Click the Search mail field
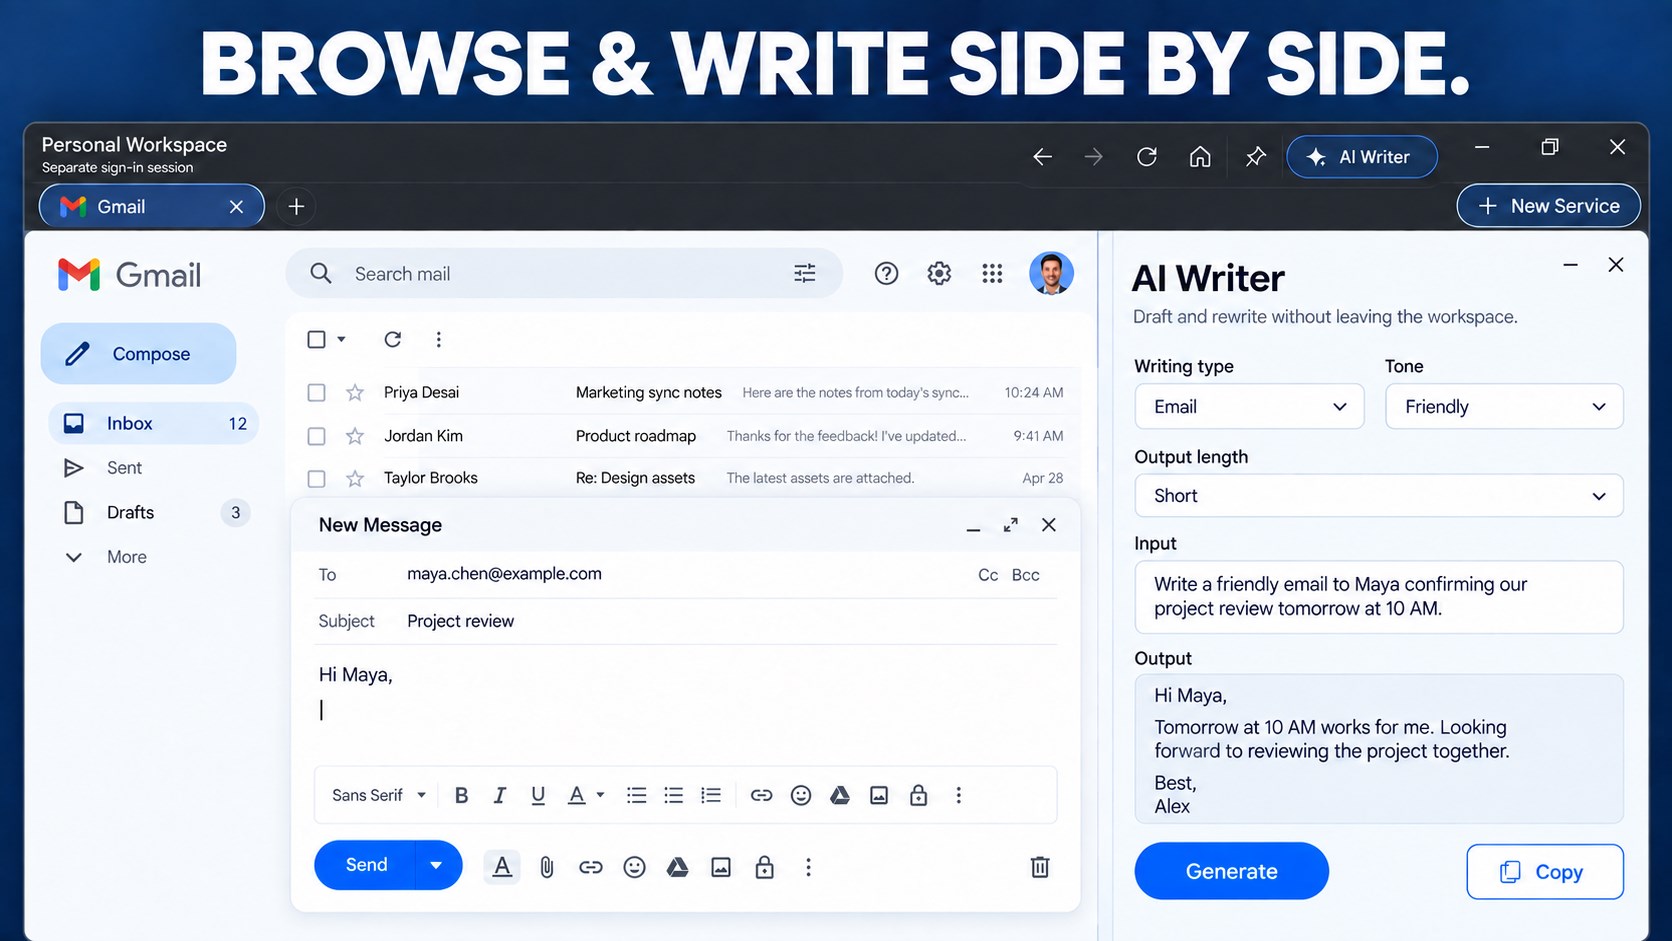Viewport: 1672px width, 941px height. point(564,273)
